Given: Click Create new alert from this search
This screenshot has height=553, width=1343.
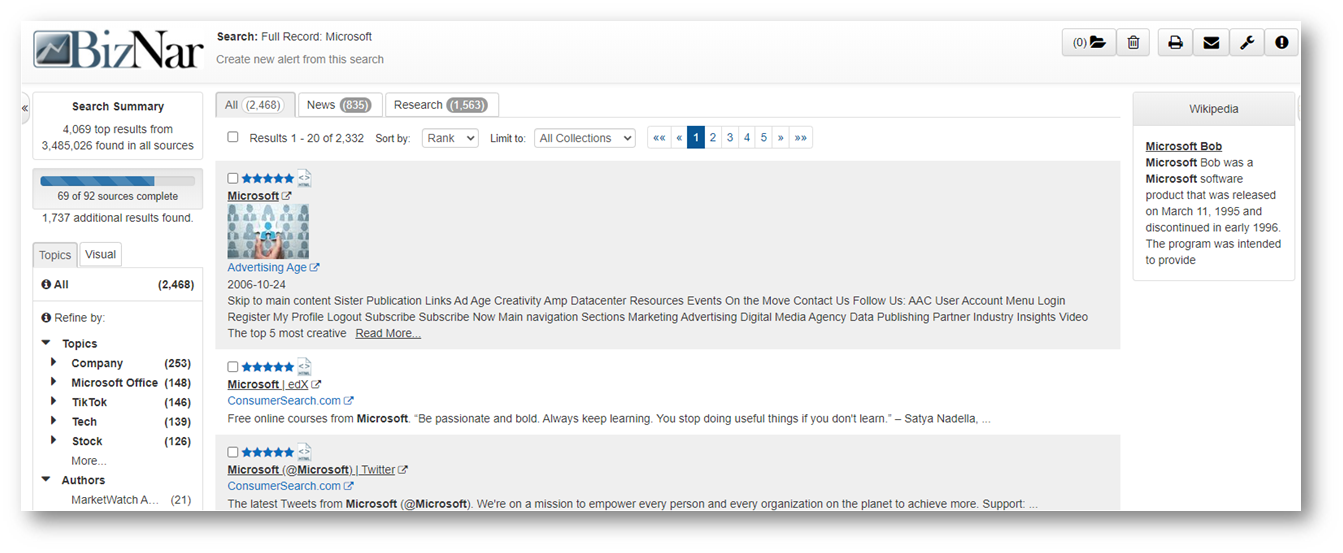Looking at the screenshot, I should [x=300, y=59].
